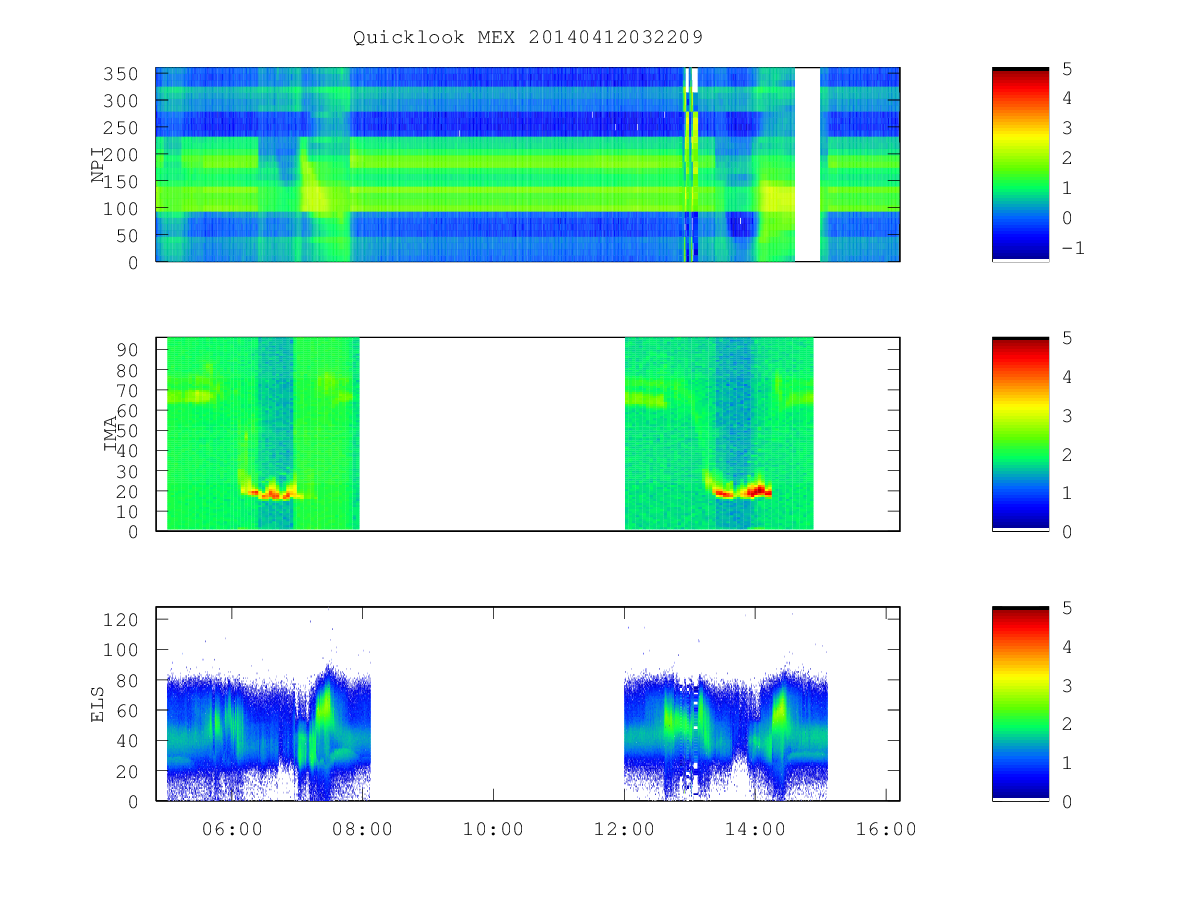This screenshot has width=1200, height=900.
Task: Click the IMA data segment starting at 12:00
Action: [x=719, y=434]
